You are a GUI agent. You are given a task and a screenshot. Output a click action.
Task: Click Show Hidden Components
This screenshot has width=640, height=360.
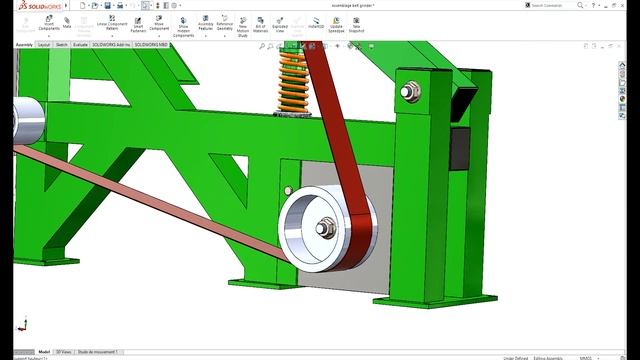tap(183, 27)
